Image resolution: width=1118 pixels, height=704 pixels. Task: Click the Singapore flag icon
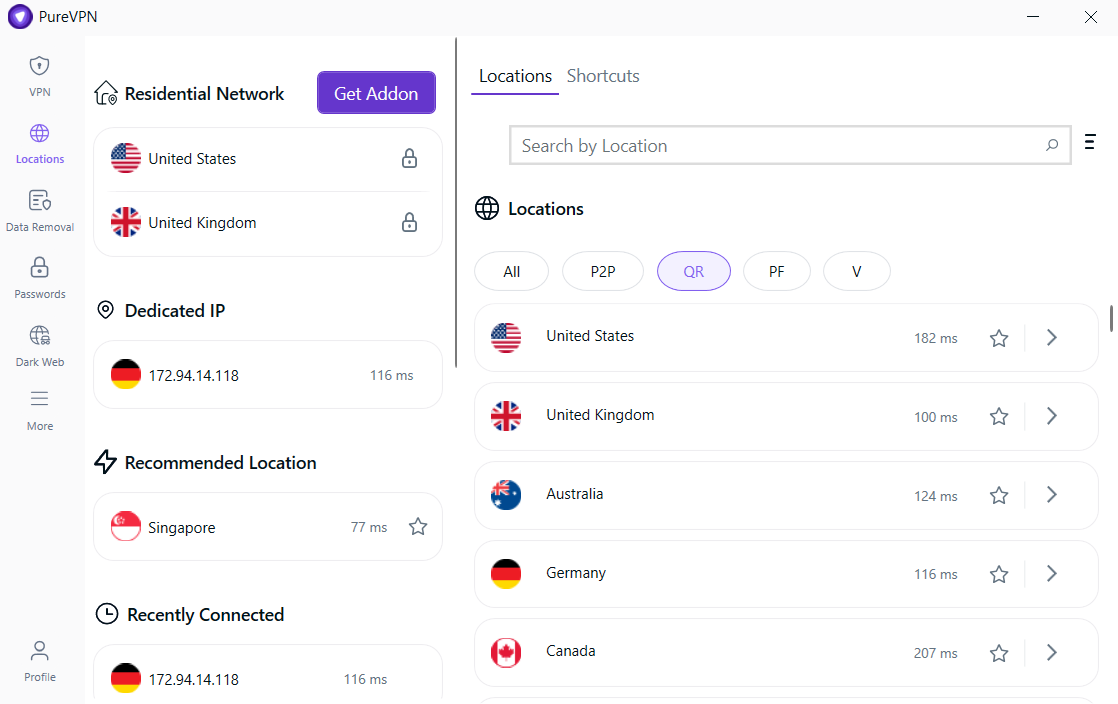[x=125, y=526]
